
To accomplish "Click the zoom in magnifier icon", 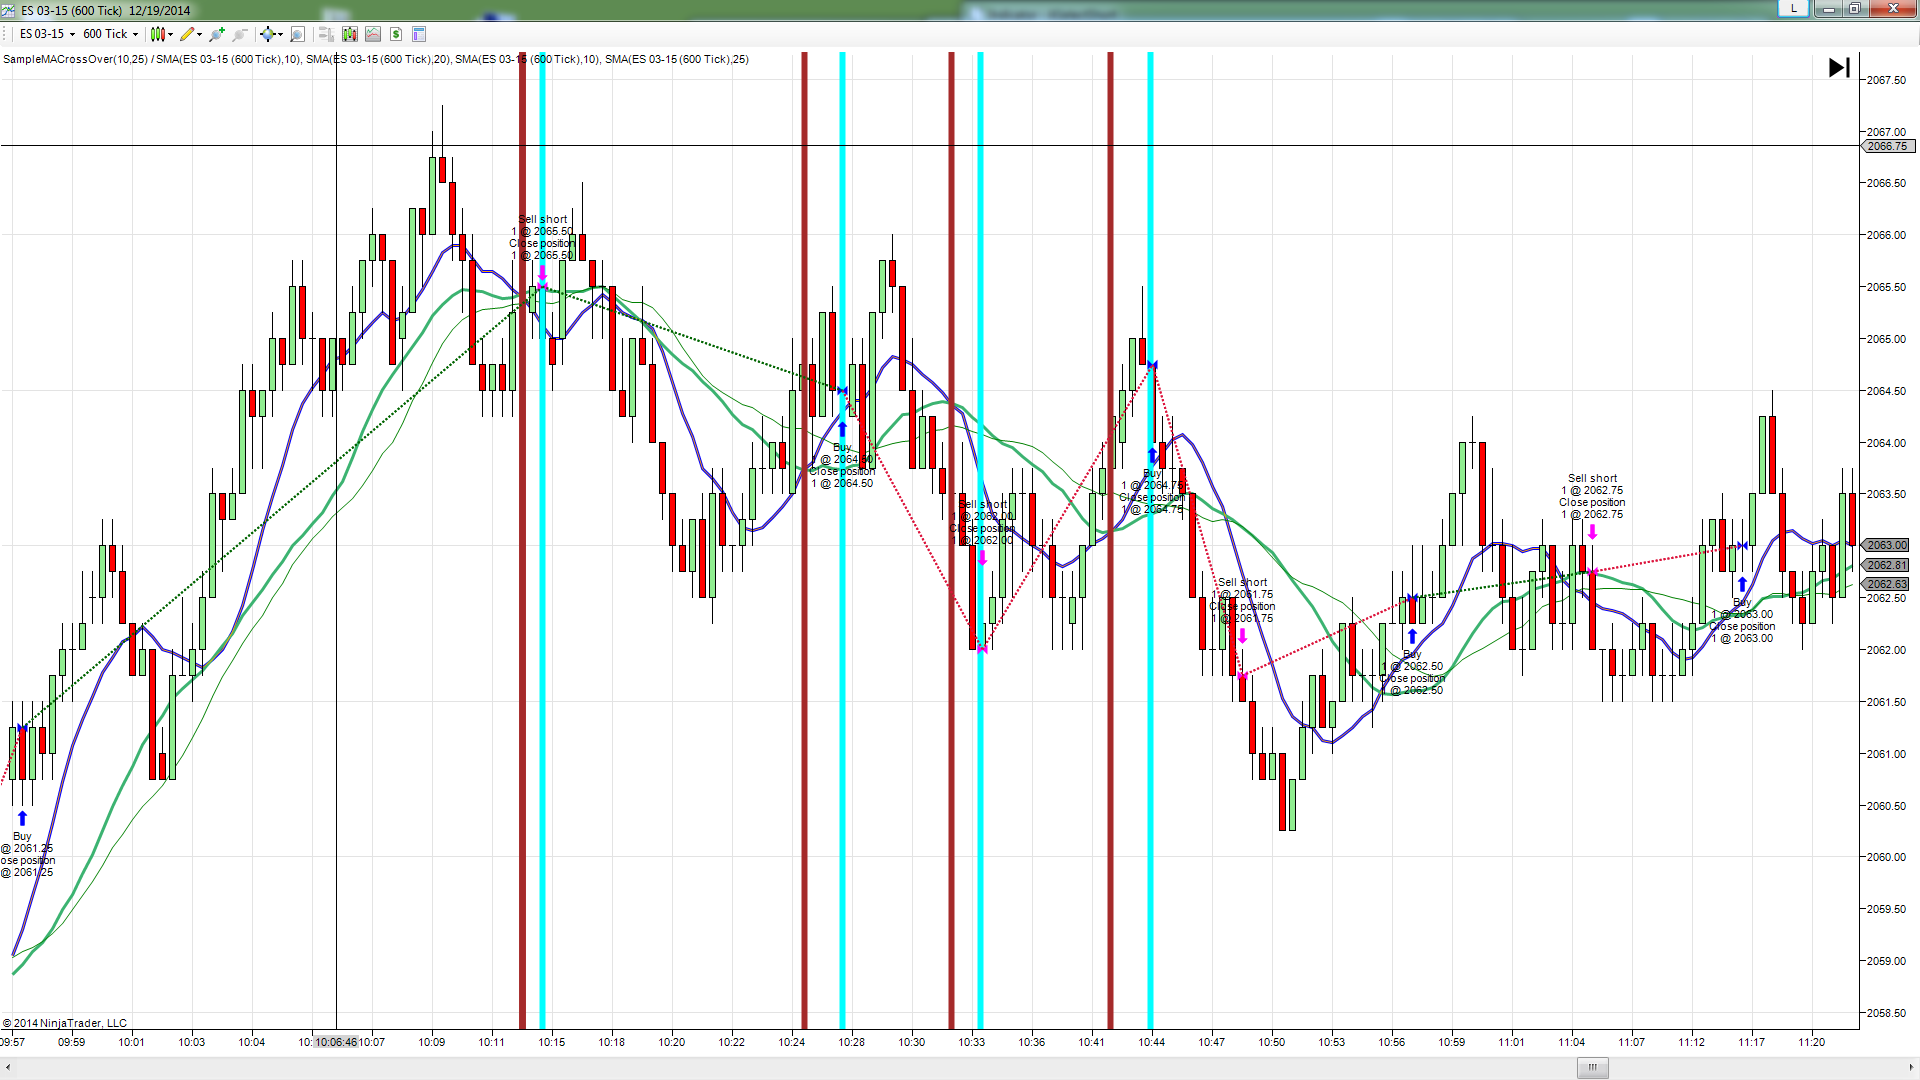I will coord(216,34).
